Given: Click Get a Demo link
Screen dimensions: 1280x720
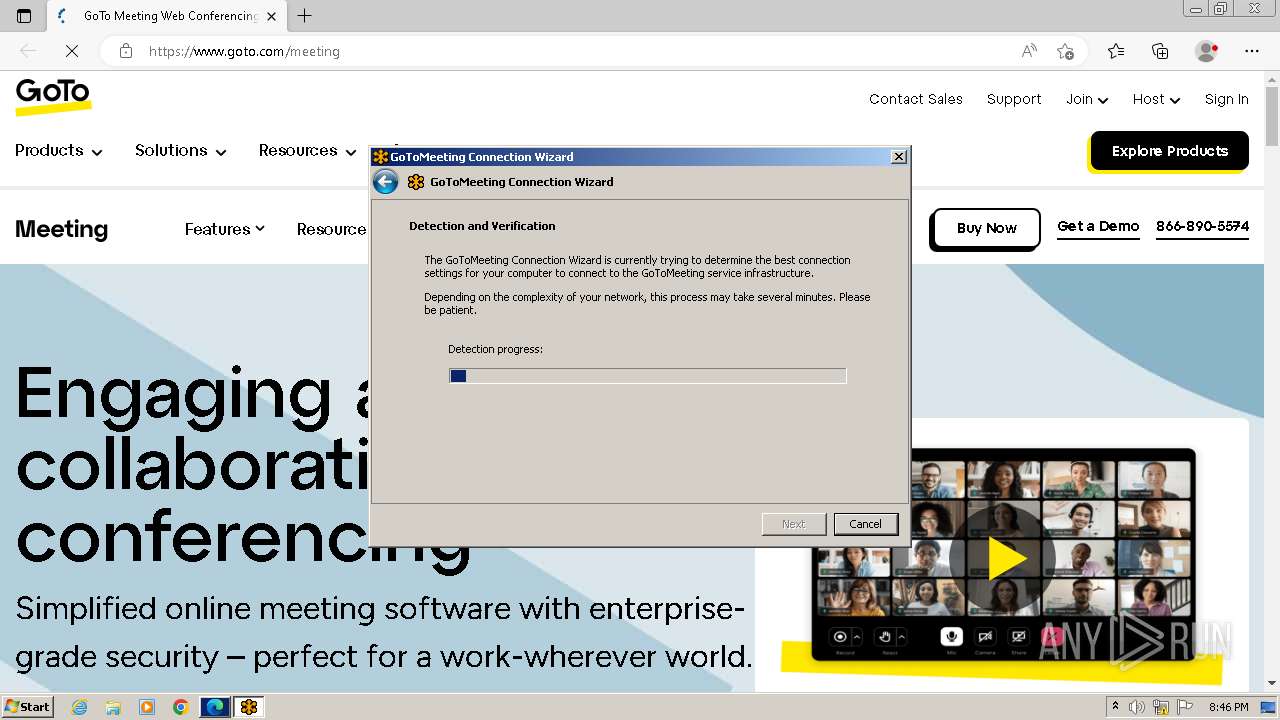Looking at the screenshot, I should tap(1098, 226).
